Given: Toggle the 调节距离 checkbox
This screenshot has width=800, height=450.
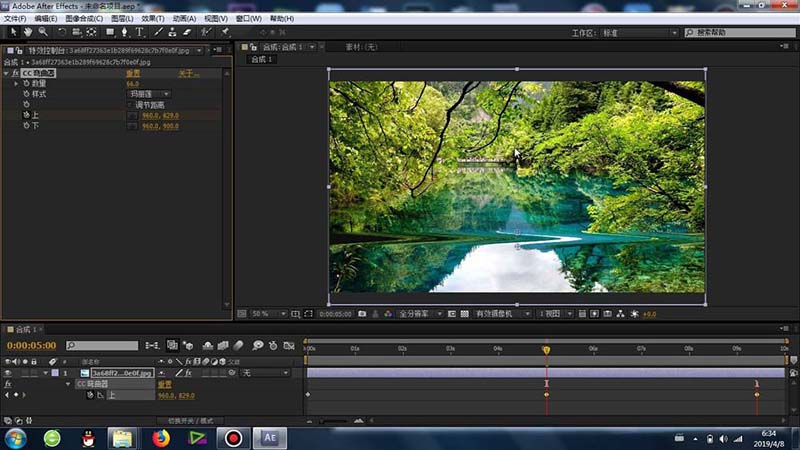Looking at the screenshot, I should click(131, 105).
